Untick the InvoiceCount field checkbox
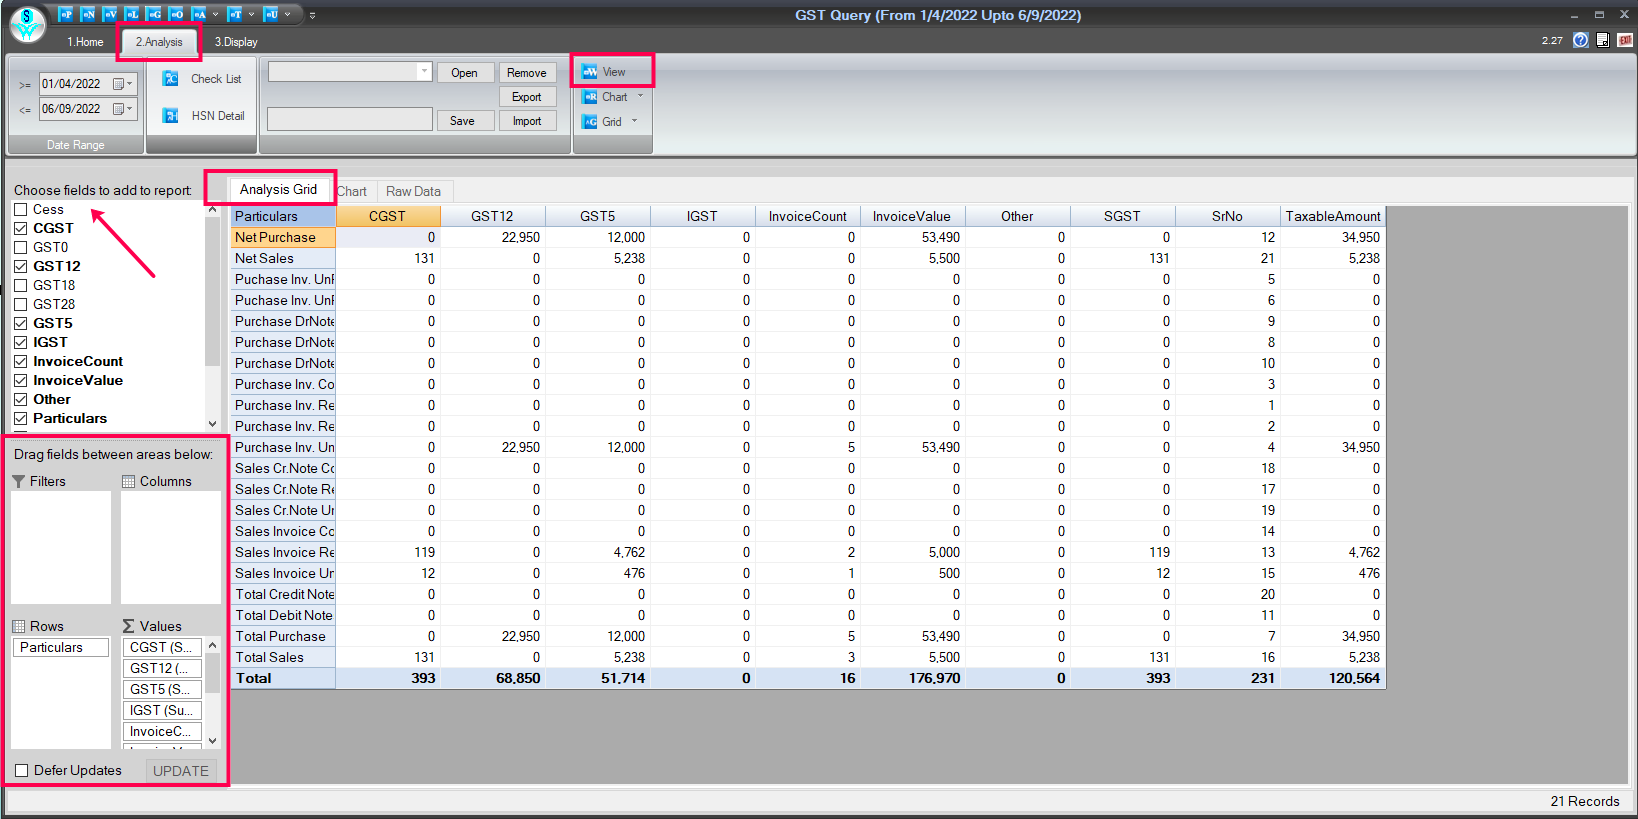This screenshot has height=819, width=1638. click(20, 361)
